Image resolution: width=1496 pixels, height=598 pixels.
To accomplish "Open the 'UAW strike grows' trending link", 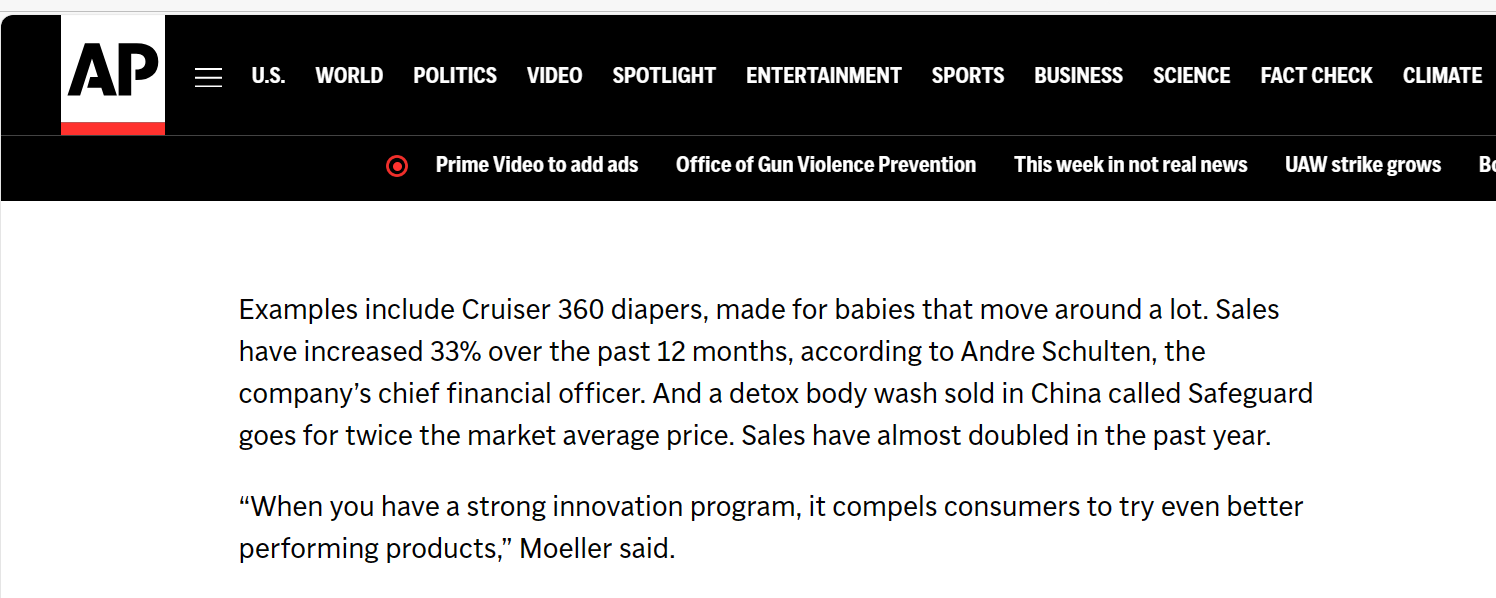I will (1363, 165).
